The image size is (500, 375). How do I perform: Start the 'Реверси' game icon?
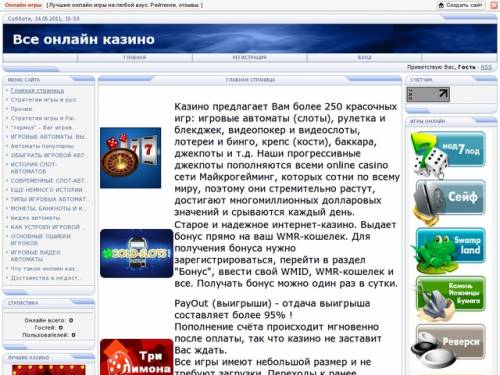(x=448, y=346)
